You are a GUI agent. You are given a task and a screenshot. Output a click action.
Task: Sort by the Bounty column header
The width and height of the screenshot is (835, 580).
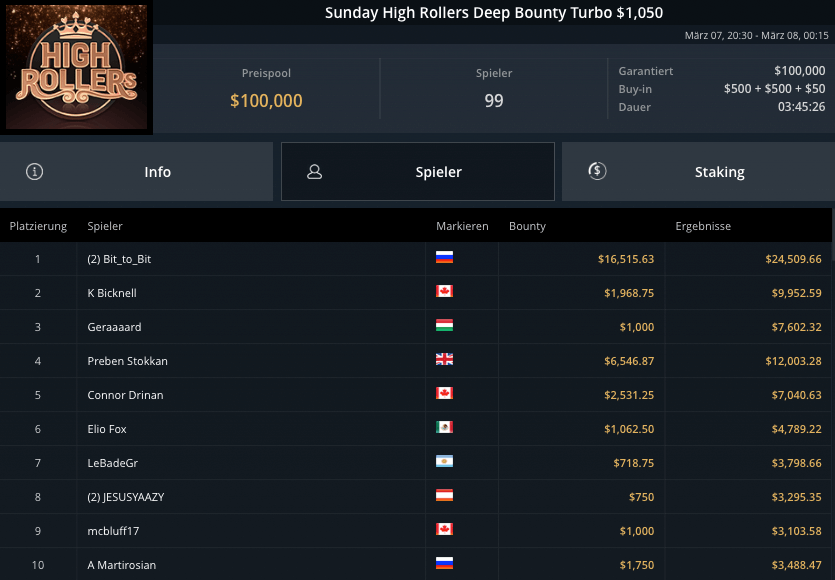pos(527,226)
